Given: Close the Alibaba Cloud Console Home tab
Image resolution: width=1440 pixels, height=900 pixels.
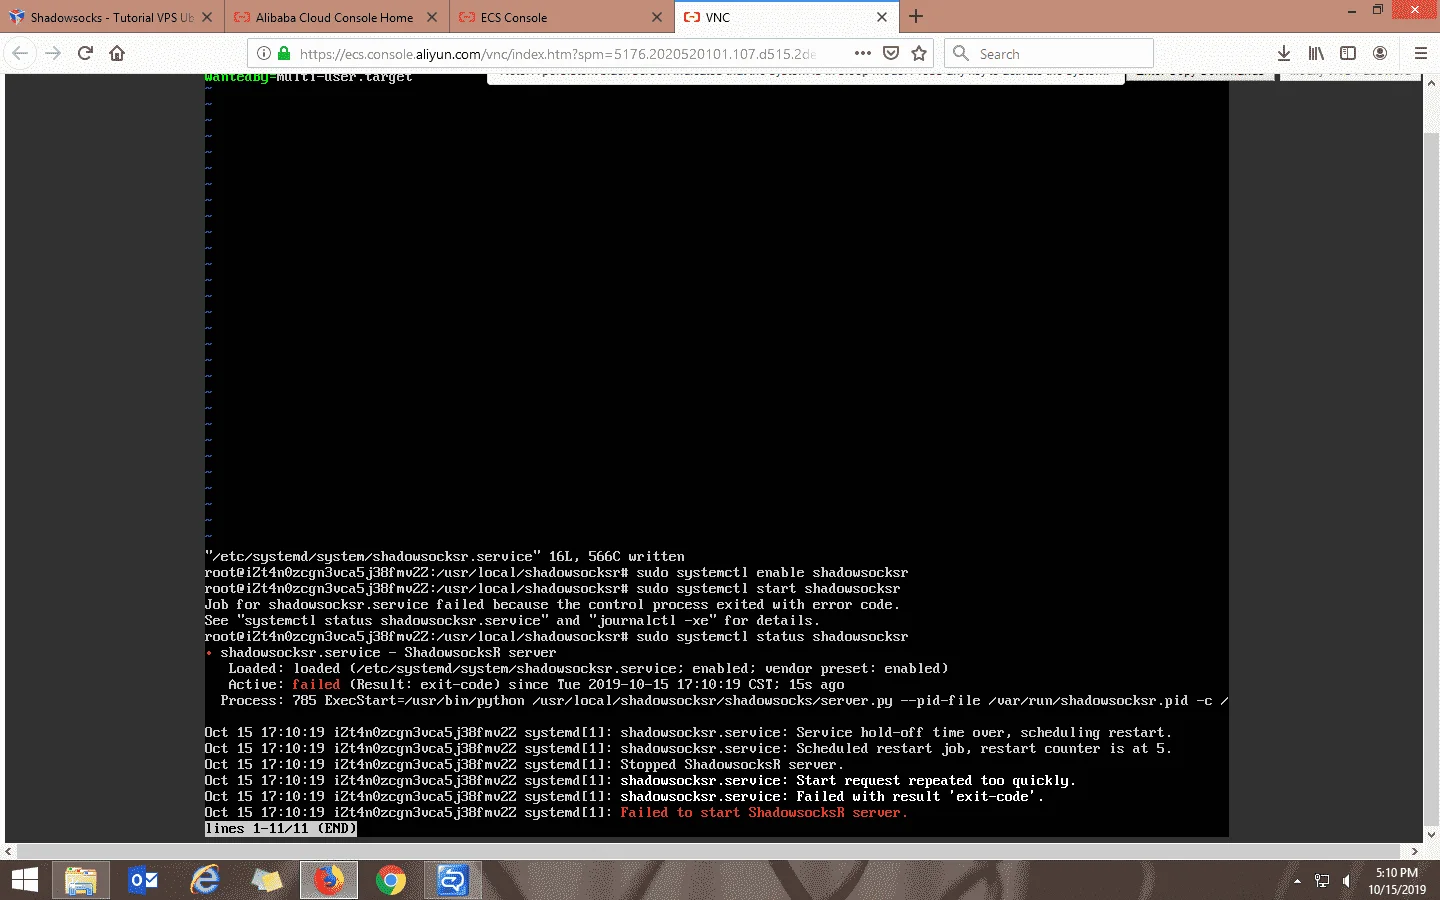Looking at the screenshot, I should [x=432, y=17].
